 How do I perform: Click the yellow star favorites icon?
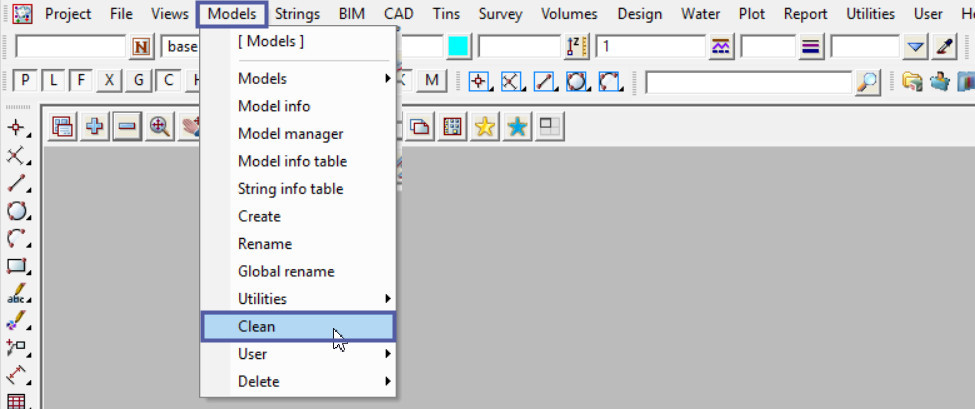coord(485,127)
